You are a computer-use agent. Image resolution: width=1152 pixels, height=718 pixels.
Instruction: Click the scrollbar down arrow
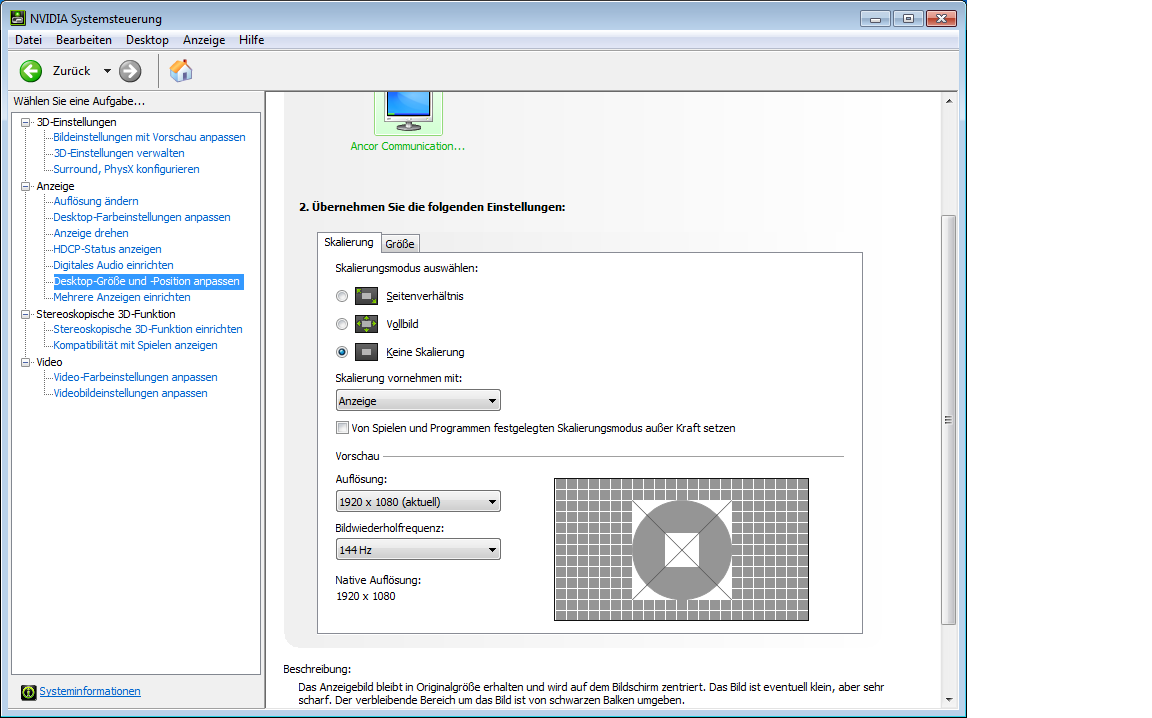coord(948,700)
